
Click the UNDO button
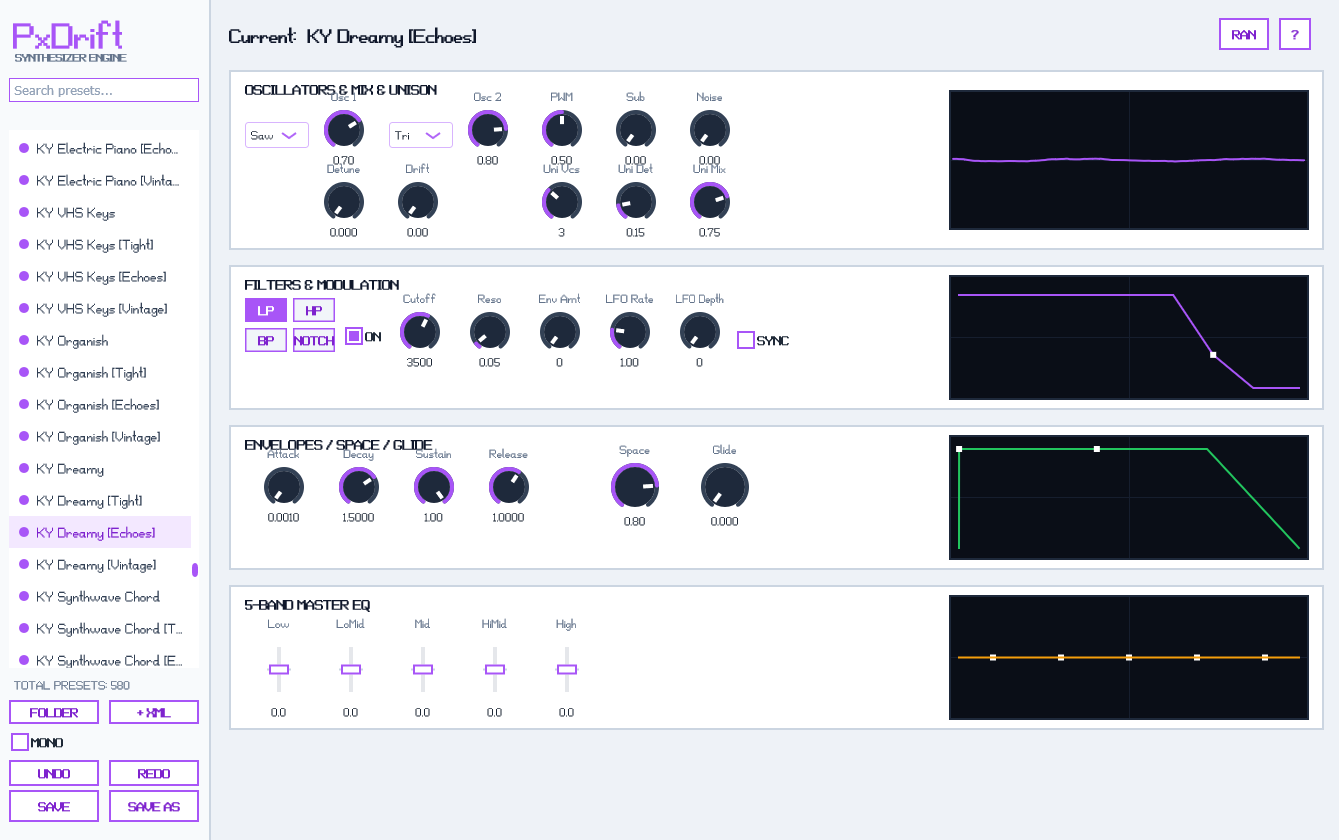(x=54, y=773)
